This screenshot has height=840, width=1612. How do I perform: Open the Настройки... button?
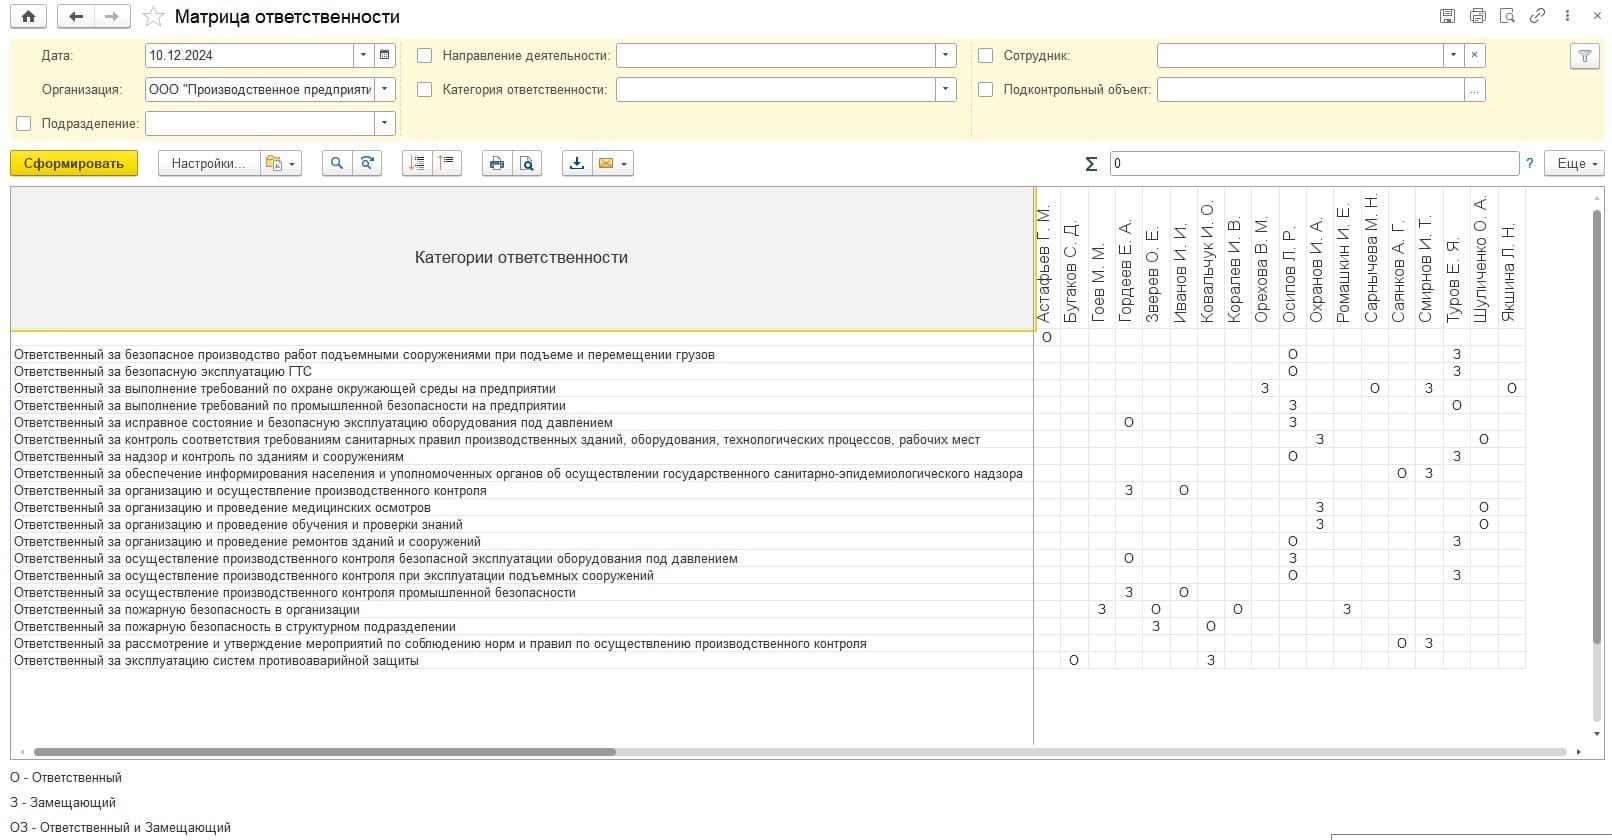click(x=208, y=163)
